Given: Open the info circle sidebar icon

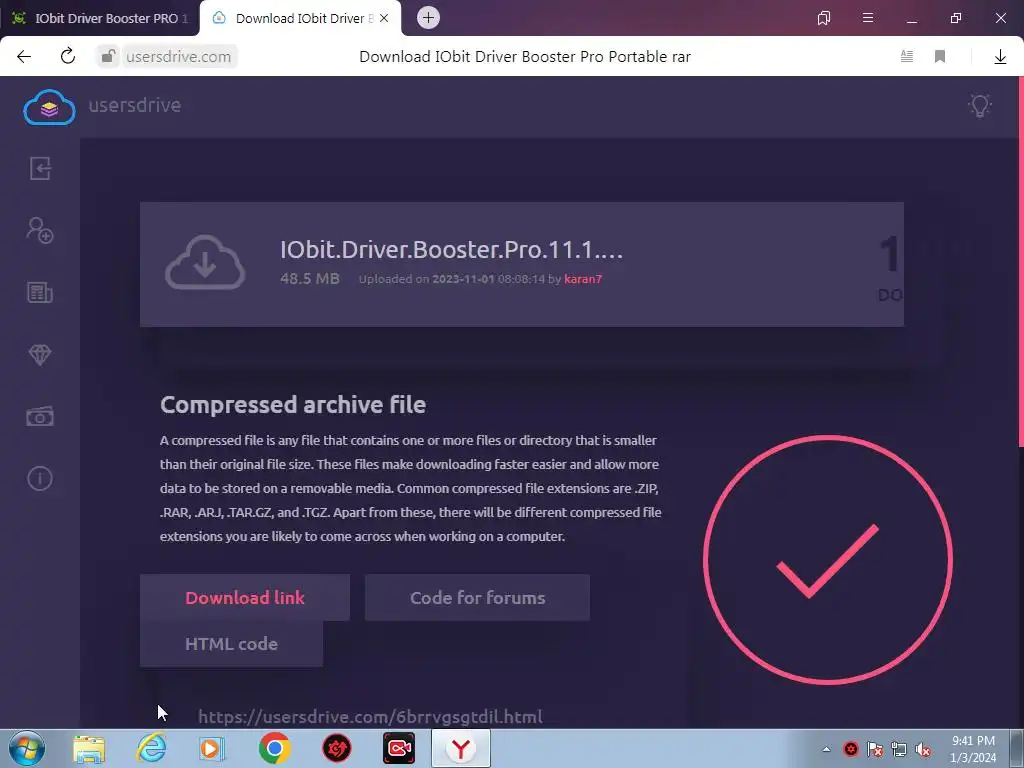Looking at the screenshot, I should pos(40,479).
